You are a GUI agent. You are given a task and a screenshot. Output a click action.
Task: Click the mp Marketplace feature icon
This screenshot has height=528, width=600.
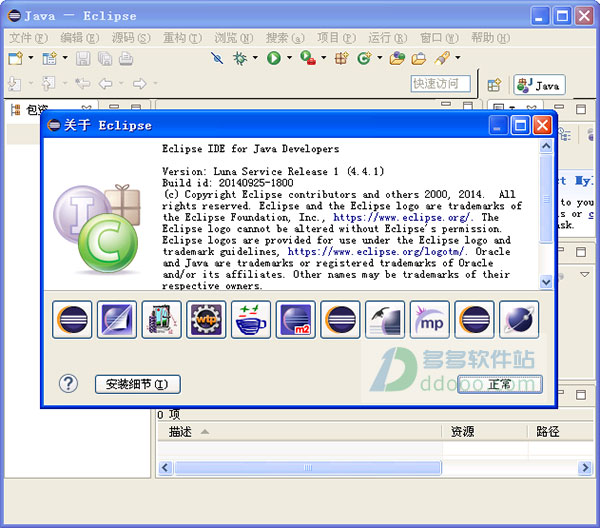click(x=430, y=319)
